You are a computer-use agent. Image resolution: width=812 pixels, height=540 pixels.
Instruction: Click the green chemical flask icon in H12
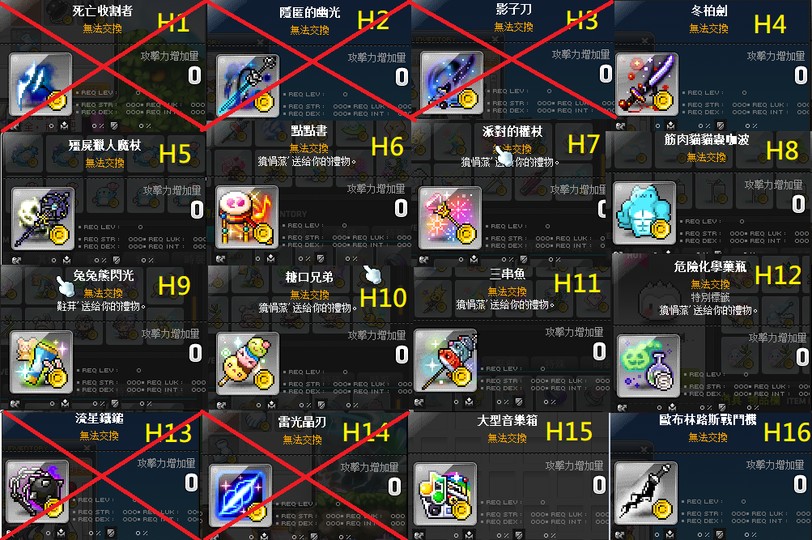648,366
